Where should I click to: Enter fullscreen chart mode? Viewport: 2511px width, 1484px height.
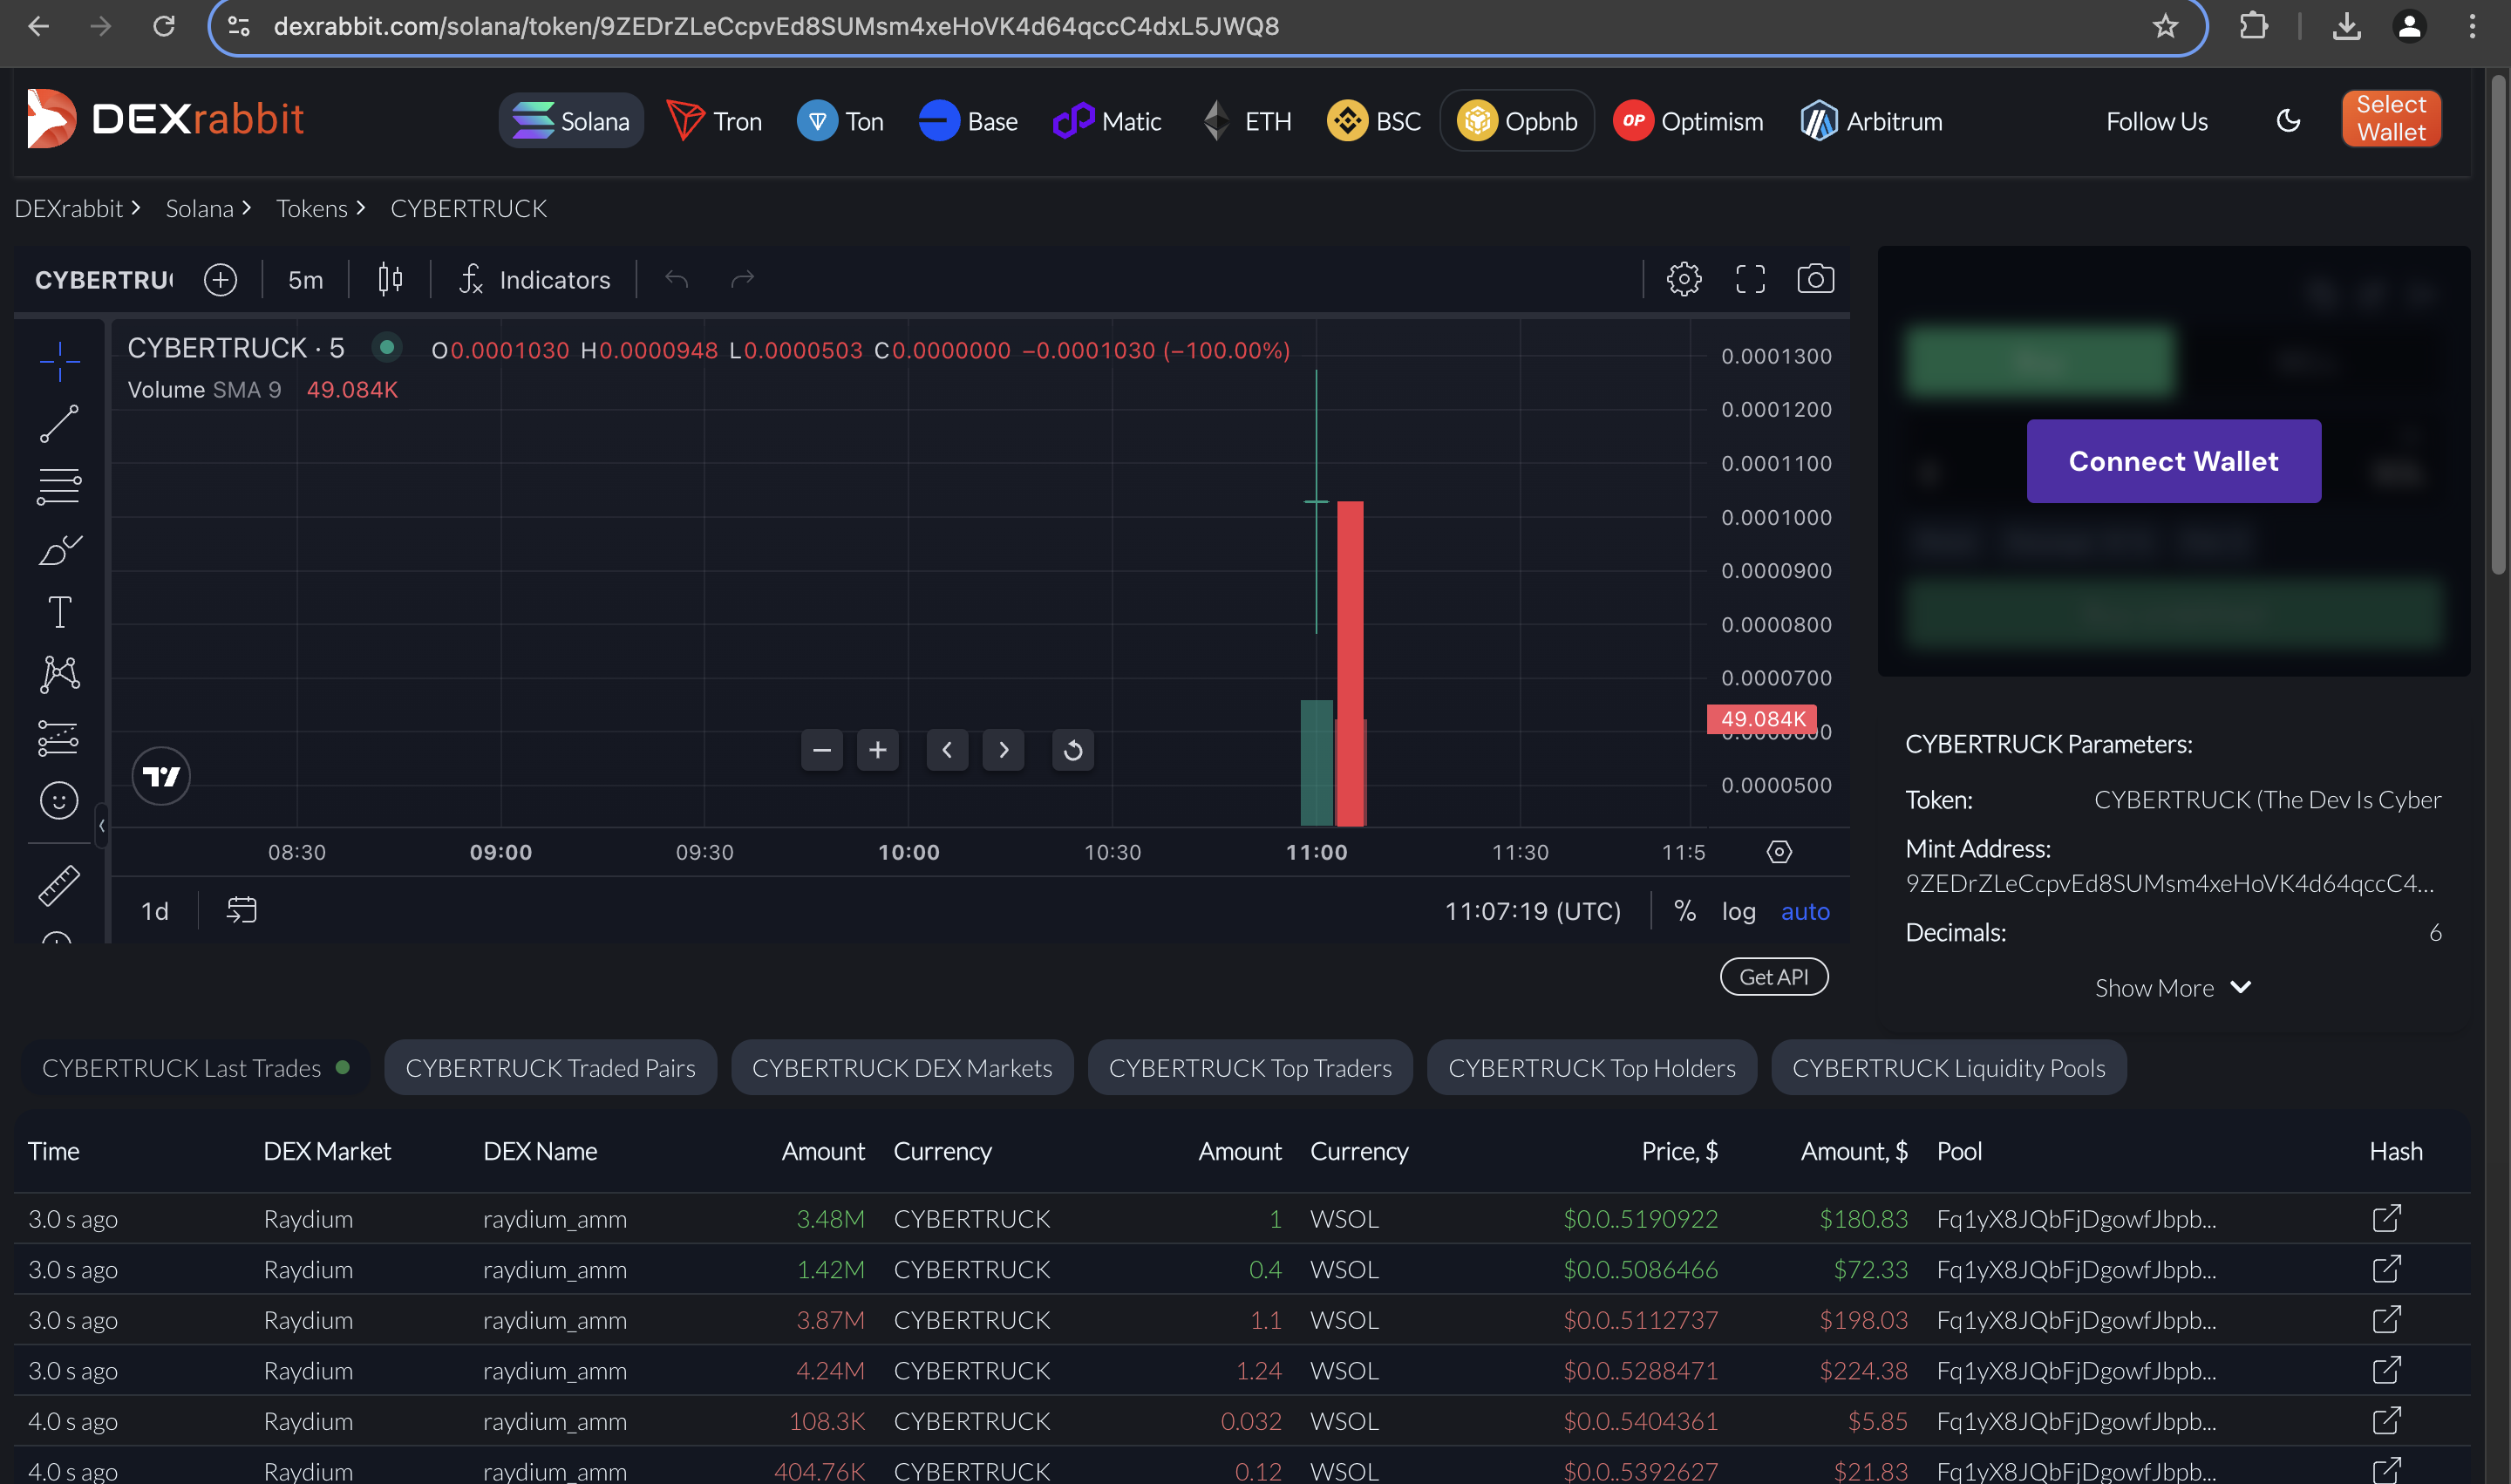click(1750, 279)
